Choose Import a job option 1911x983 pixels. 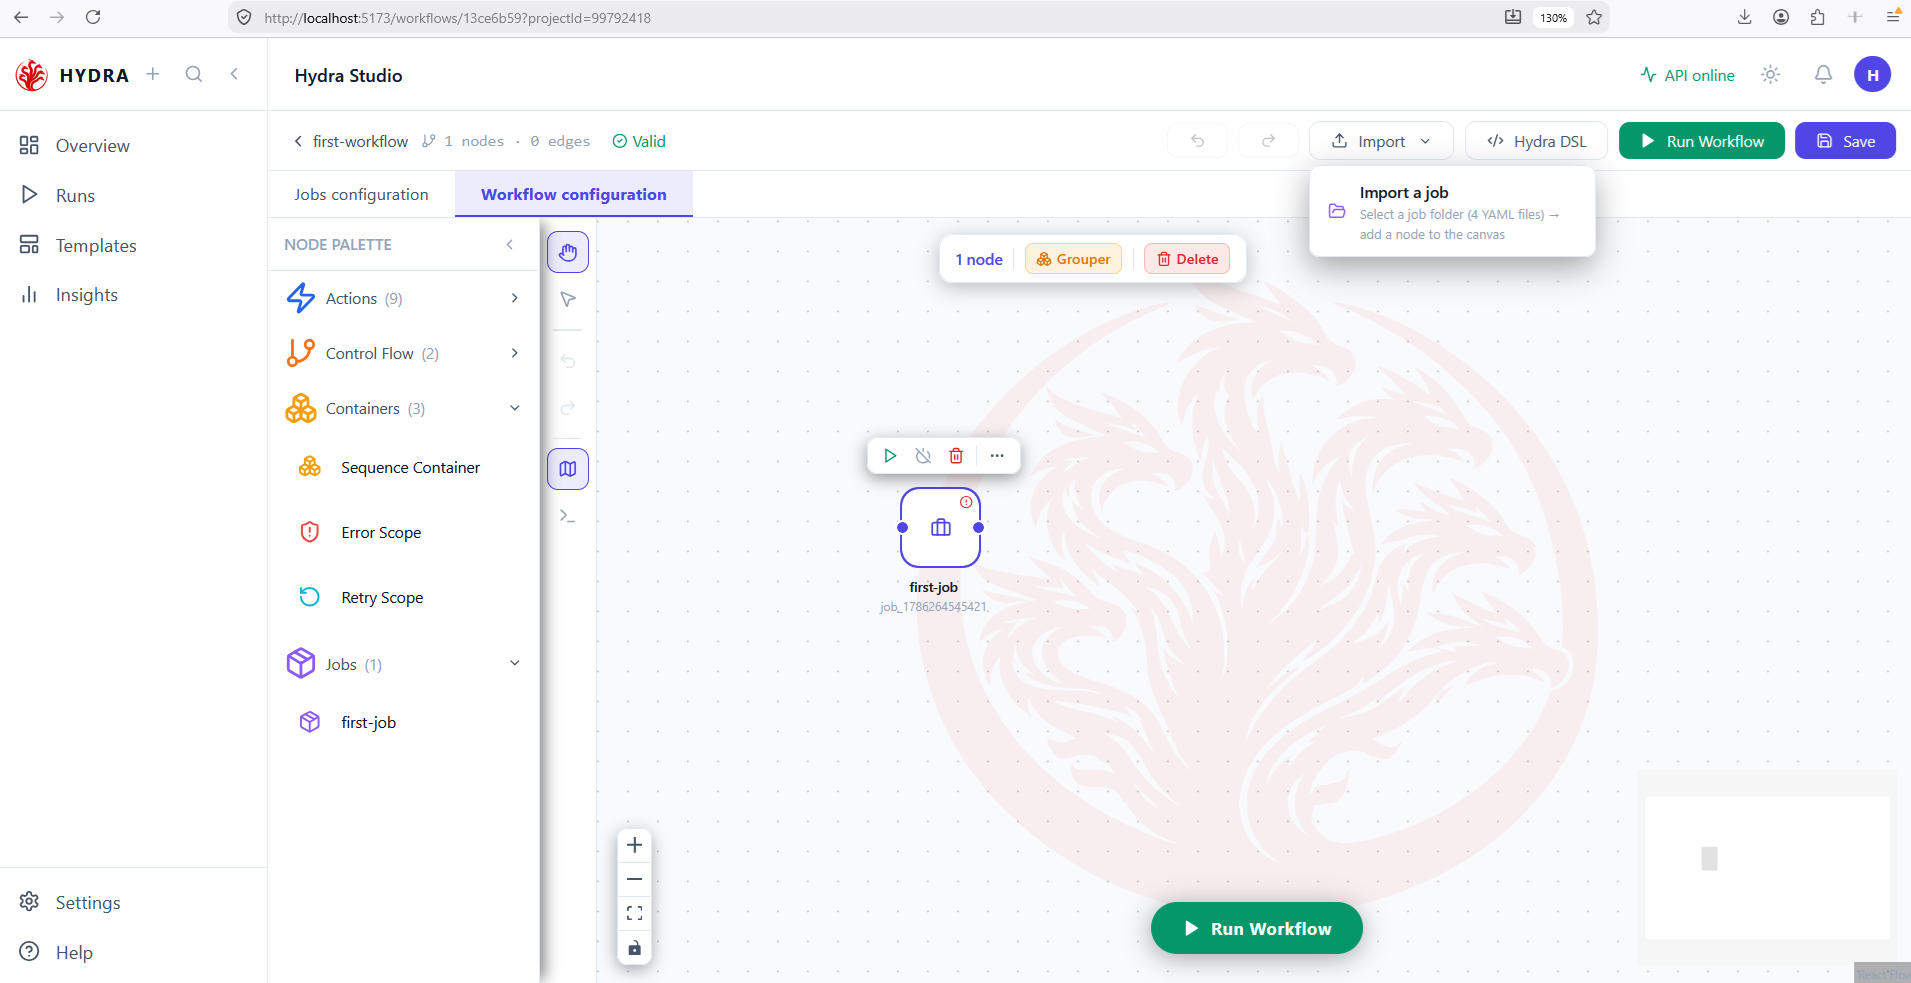[1452, 212]
